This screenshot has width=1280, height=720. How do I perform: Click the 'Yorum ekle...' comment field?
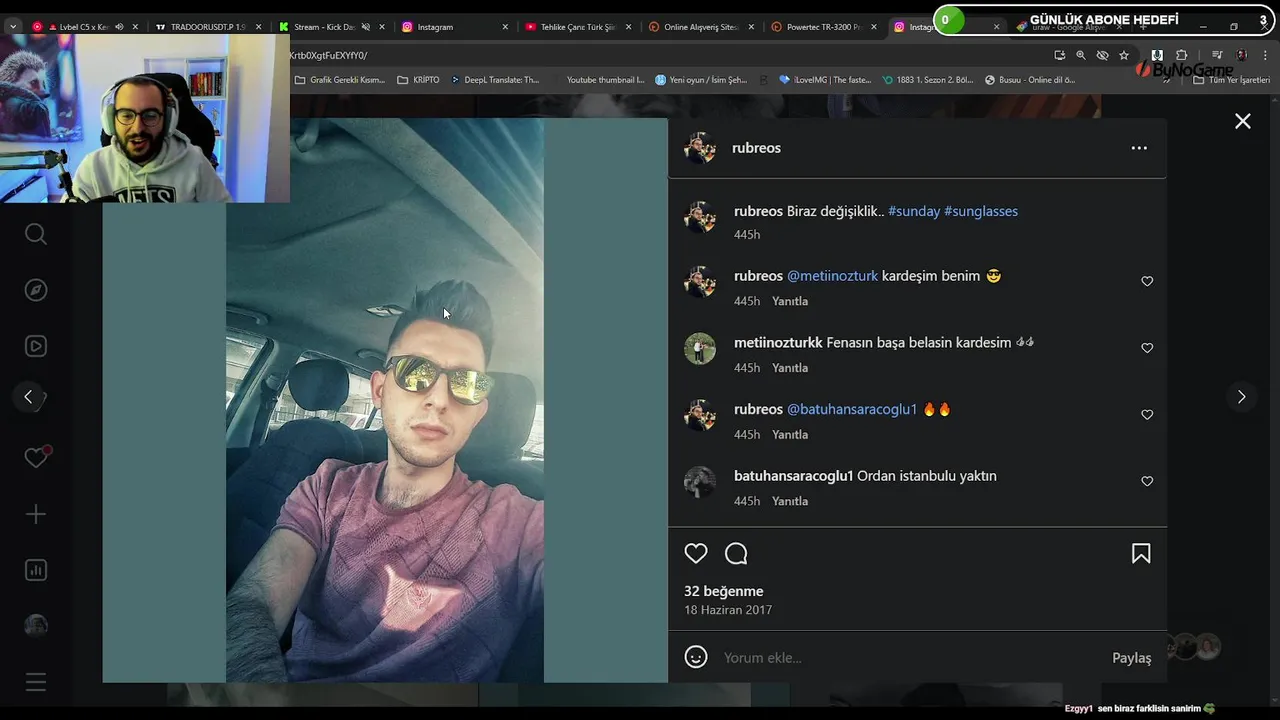910,658
